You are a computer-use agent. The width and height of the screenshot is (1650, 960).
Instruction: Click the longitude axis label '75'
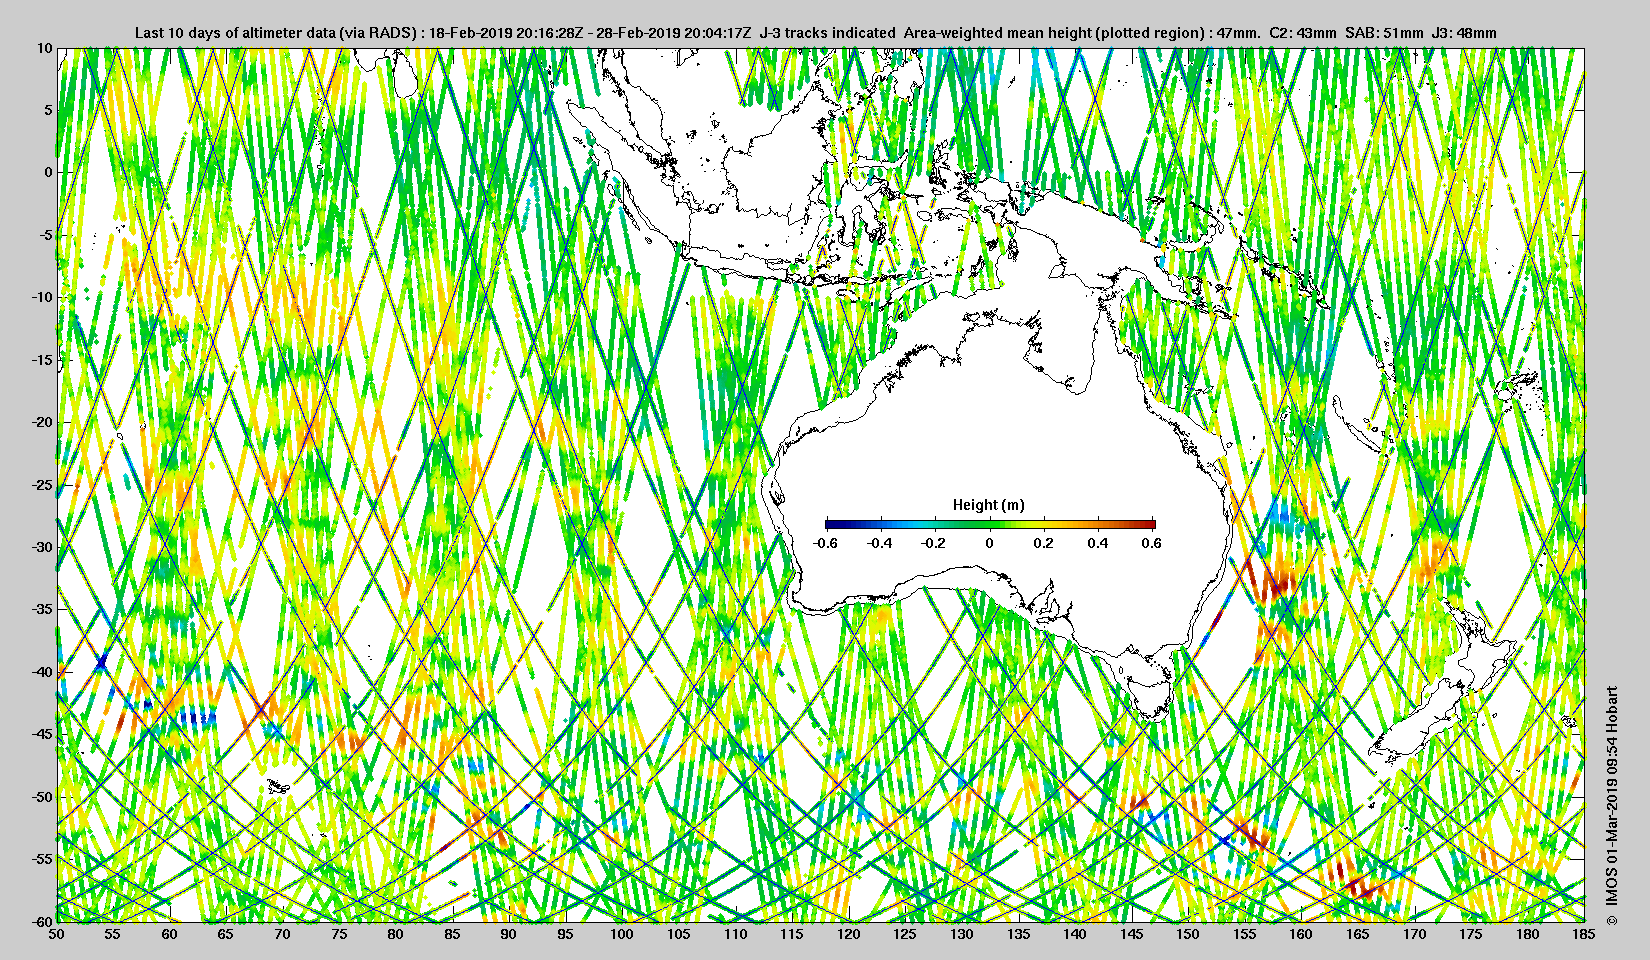pos(340,934)
